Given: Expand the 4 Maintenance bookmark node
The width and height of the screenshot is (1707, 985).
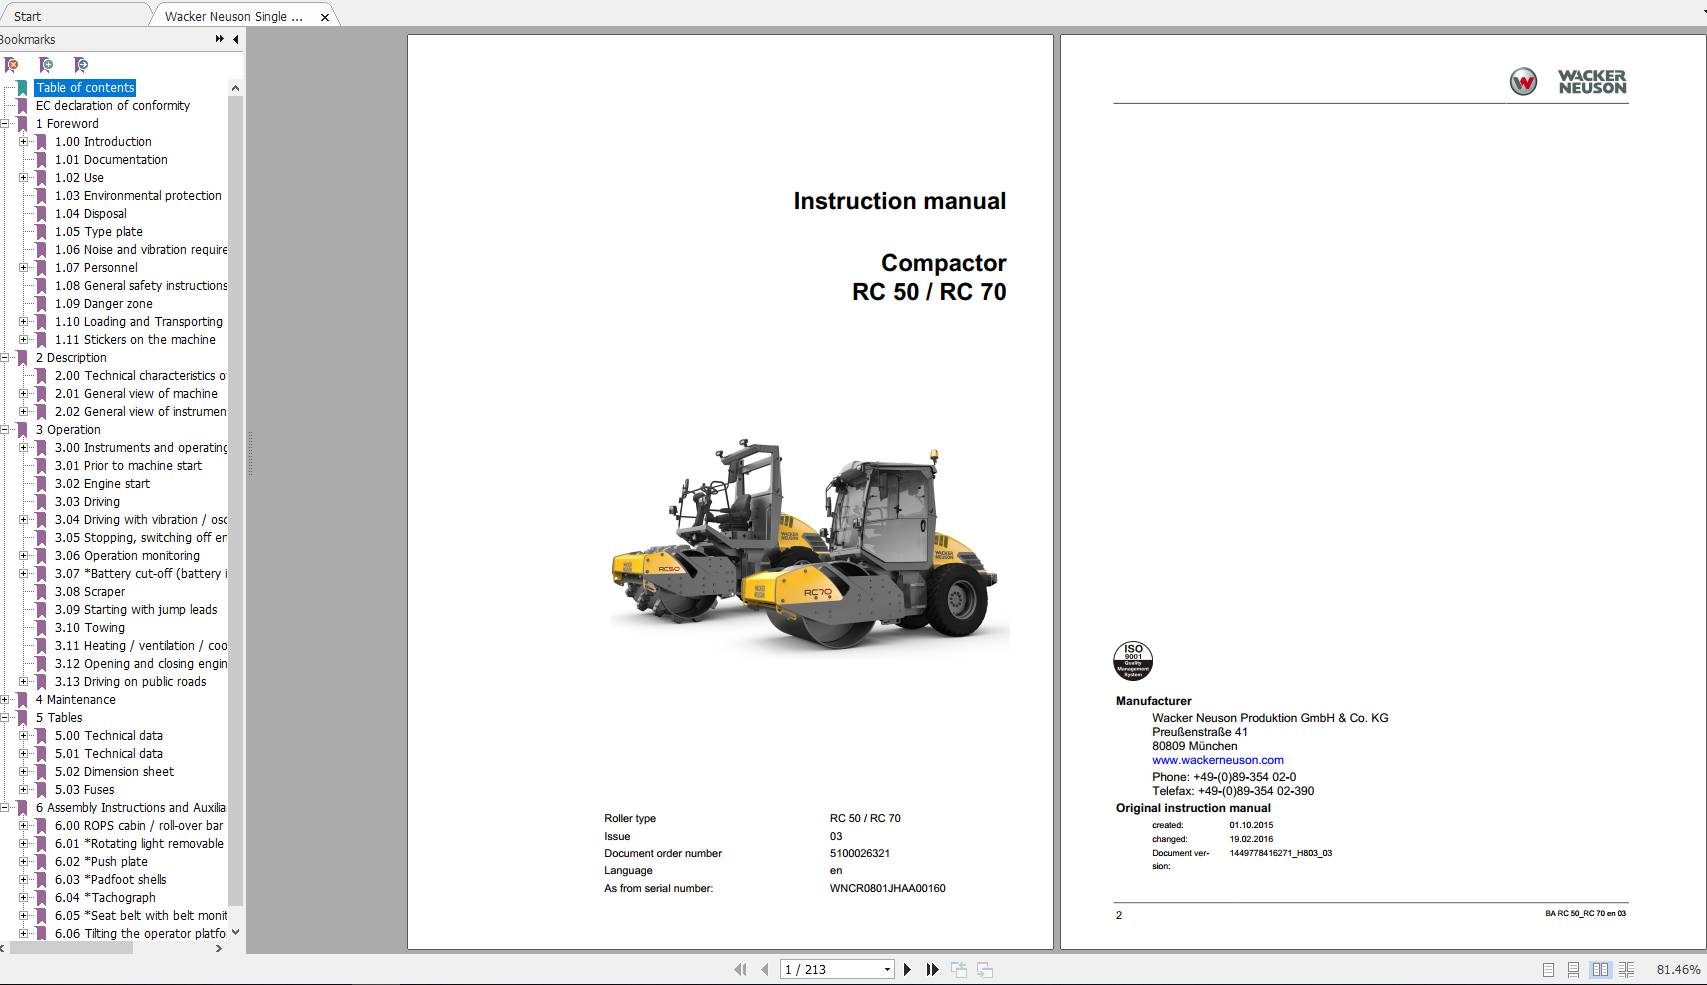Looking at the screenshot, I should (x=5, y=700).
